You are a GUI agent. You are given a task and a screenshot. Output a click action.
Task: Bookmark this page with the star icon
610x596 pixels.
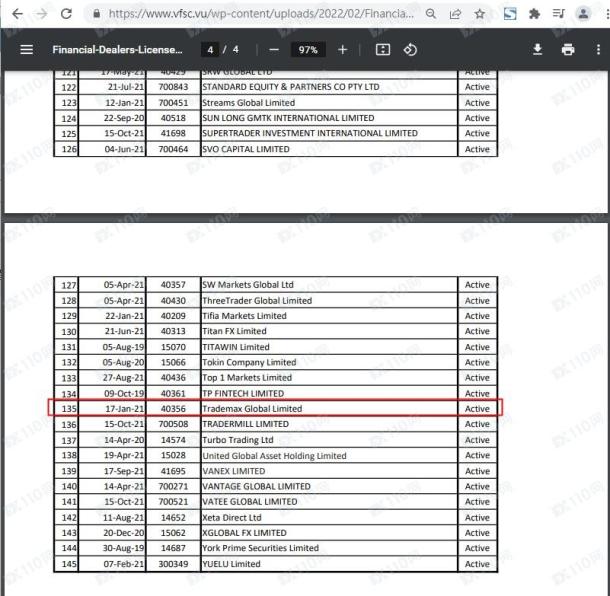click(x=480, y=14)
